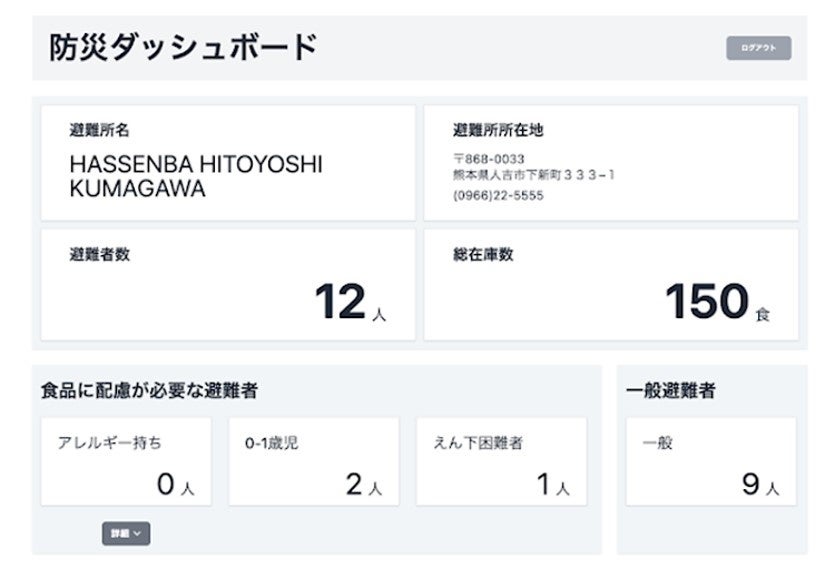
Task: Click the ログアウト (logout) button
Action: pos(758,48)
